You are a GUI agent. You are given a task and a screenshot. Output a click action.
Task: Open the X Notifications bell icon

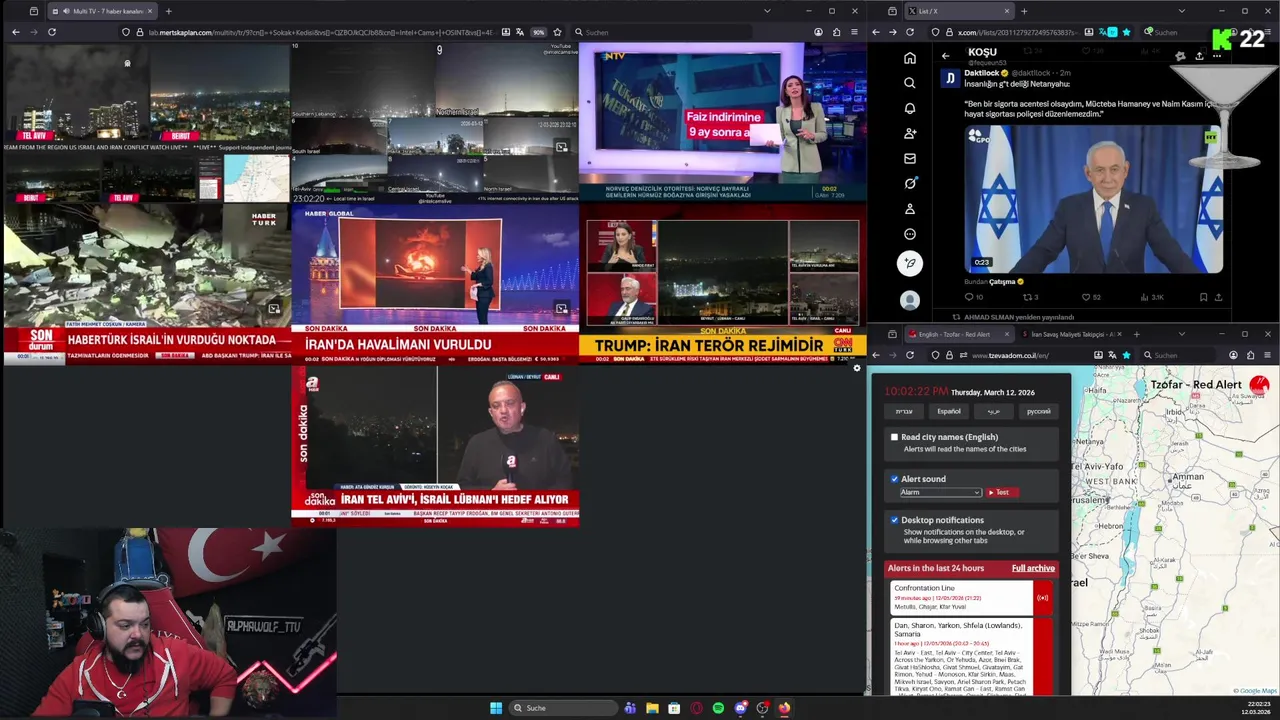[x=909, y=108]
